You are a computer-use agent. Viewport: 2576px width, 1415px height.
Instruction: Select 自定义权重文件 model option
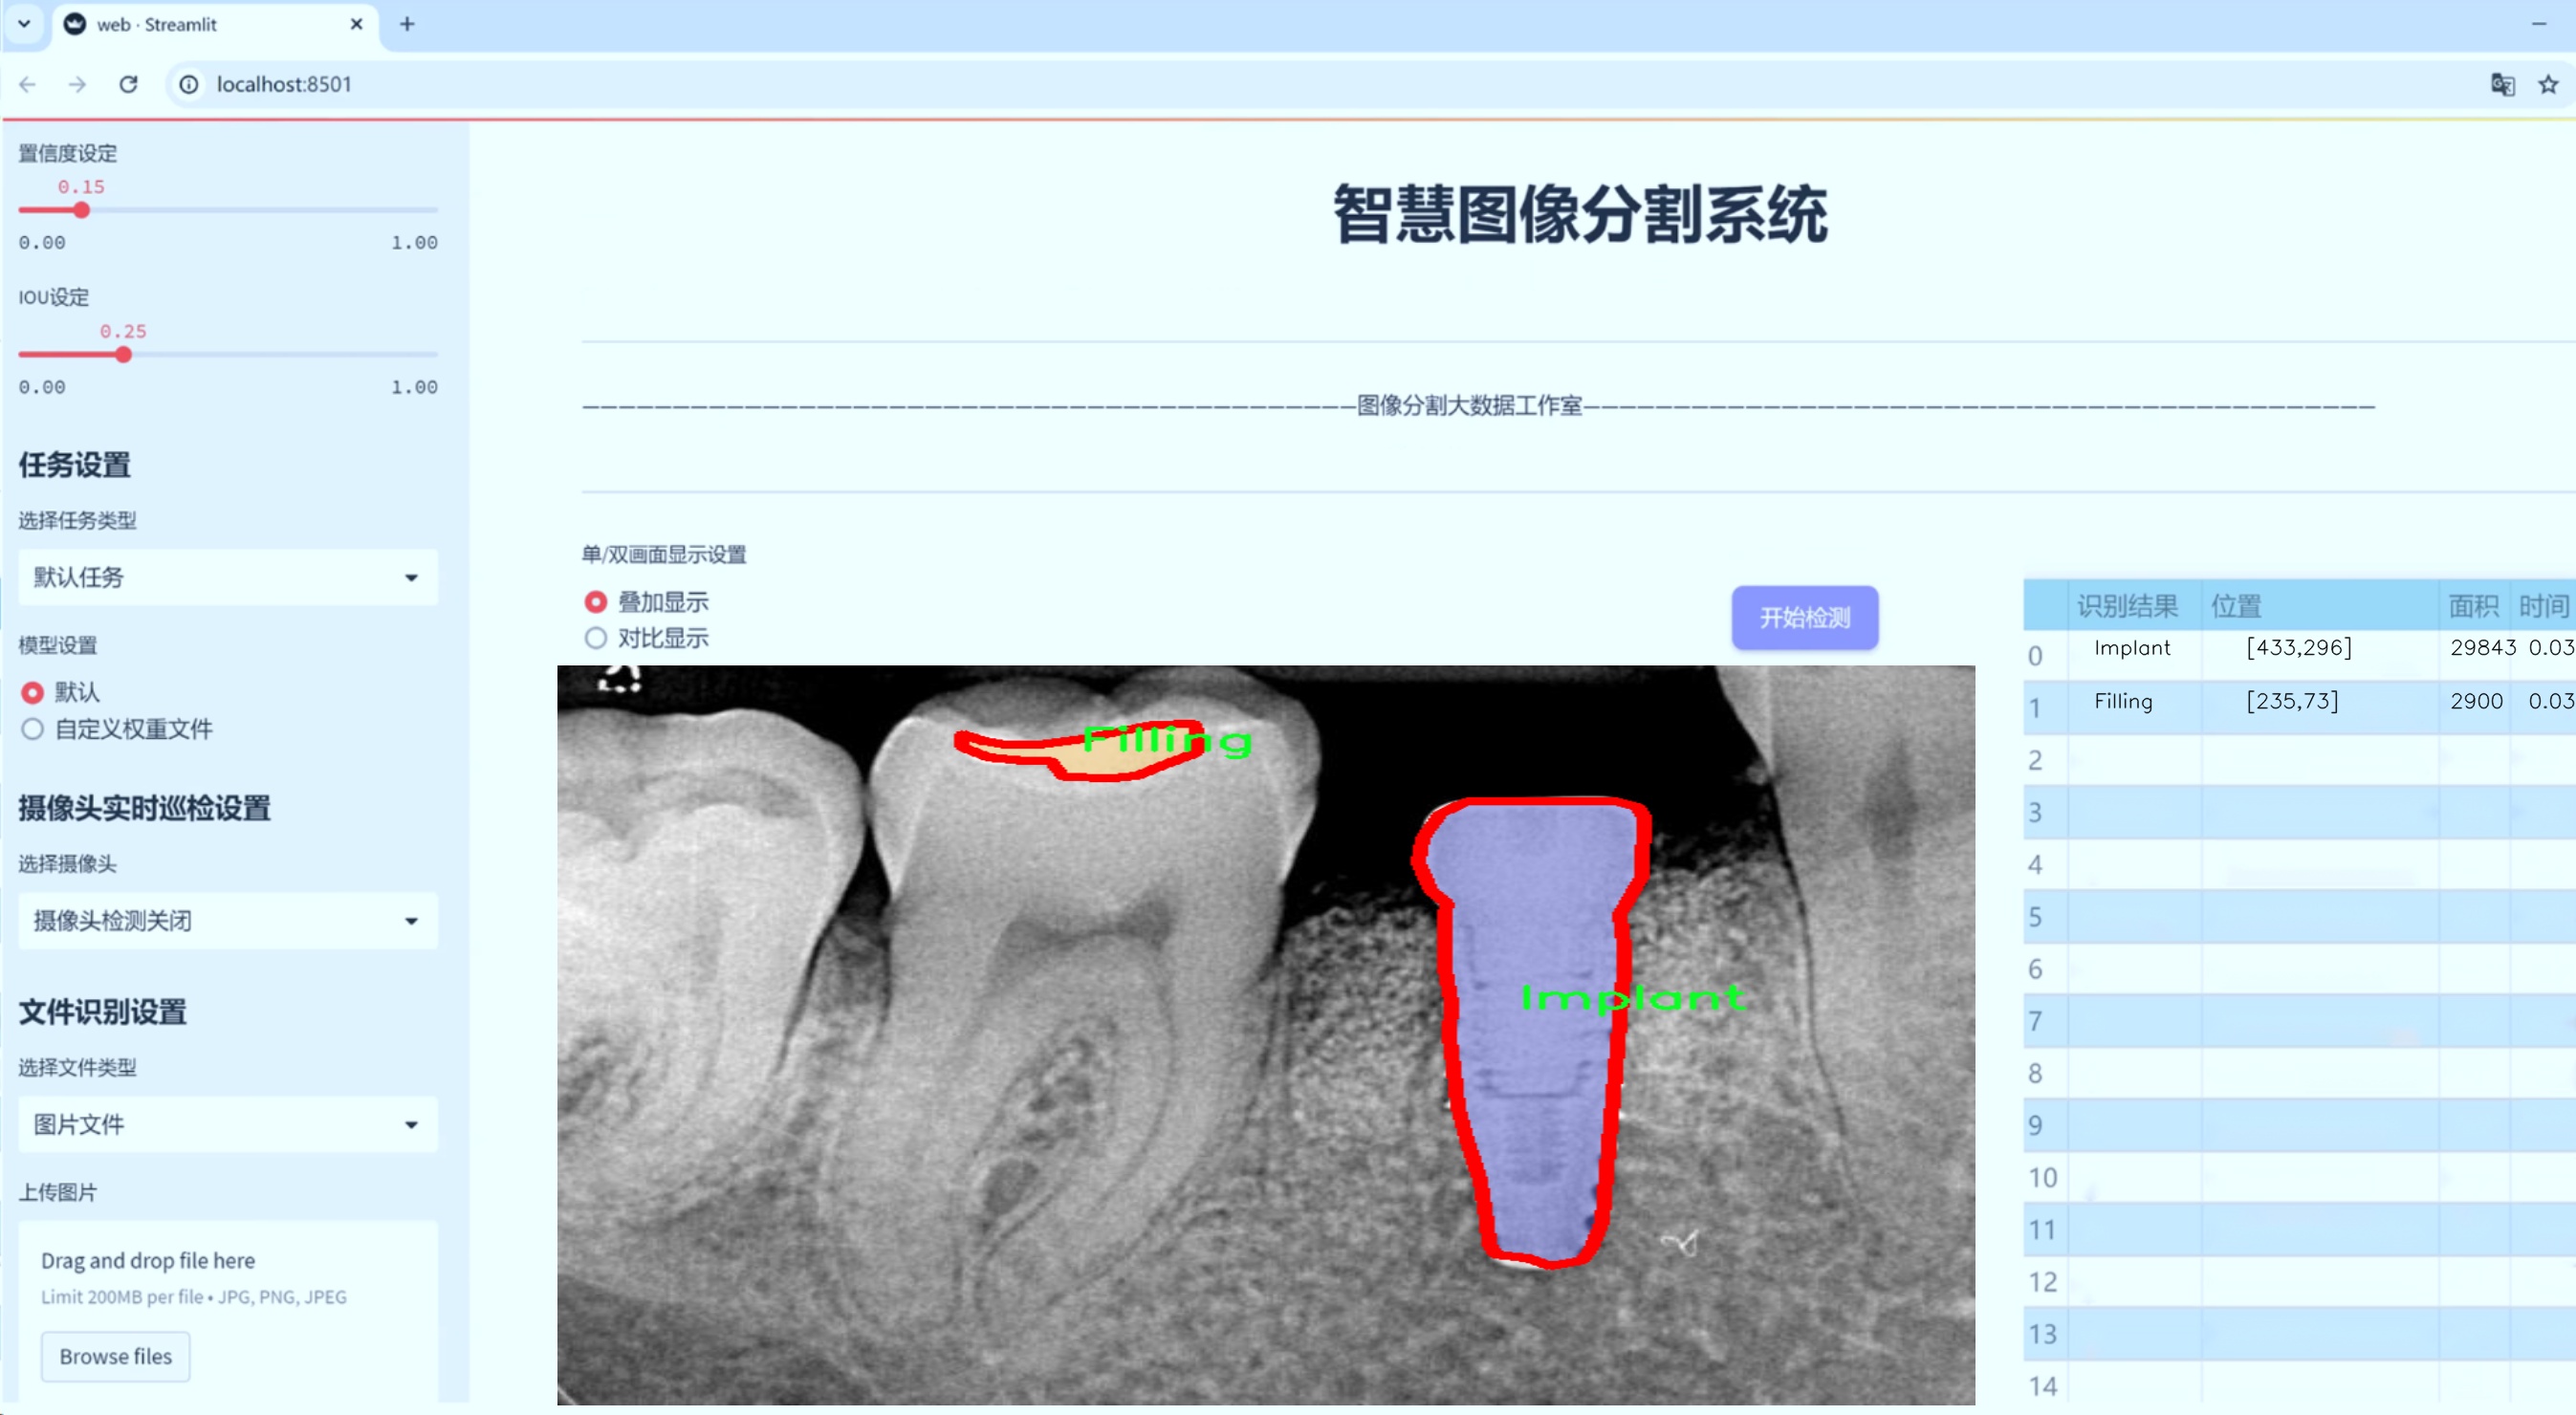tap(32, 729)
